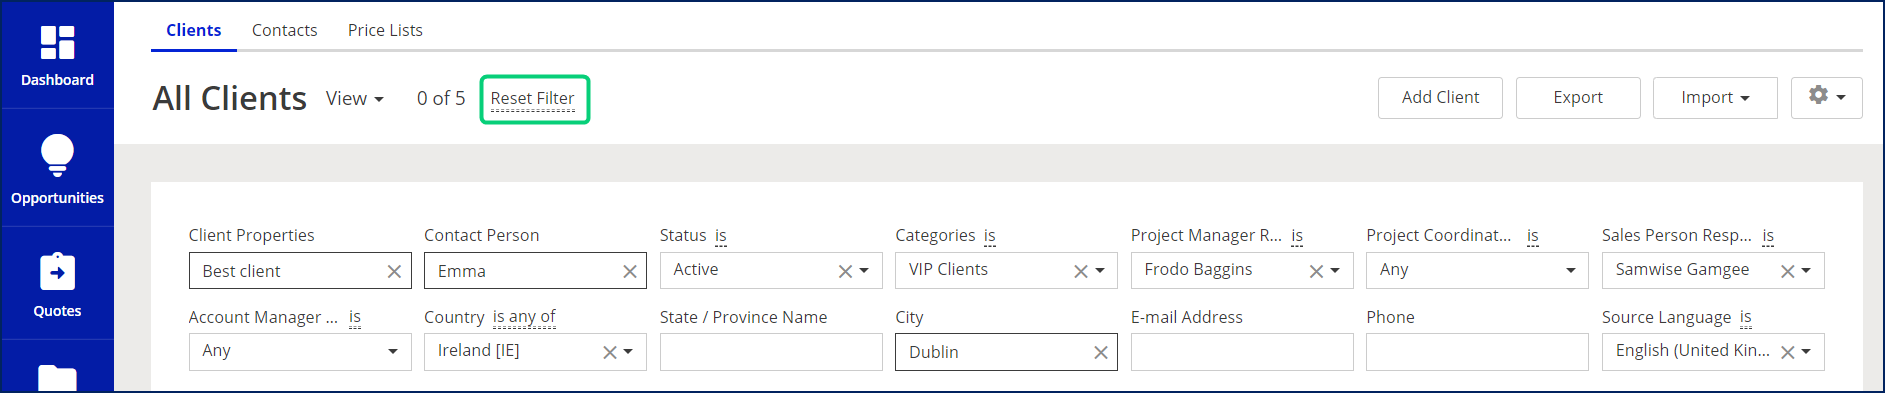
Task: Click the Reset Filter link
Action: click(x=533, y=98)
